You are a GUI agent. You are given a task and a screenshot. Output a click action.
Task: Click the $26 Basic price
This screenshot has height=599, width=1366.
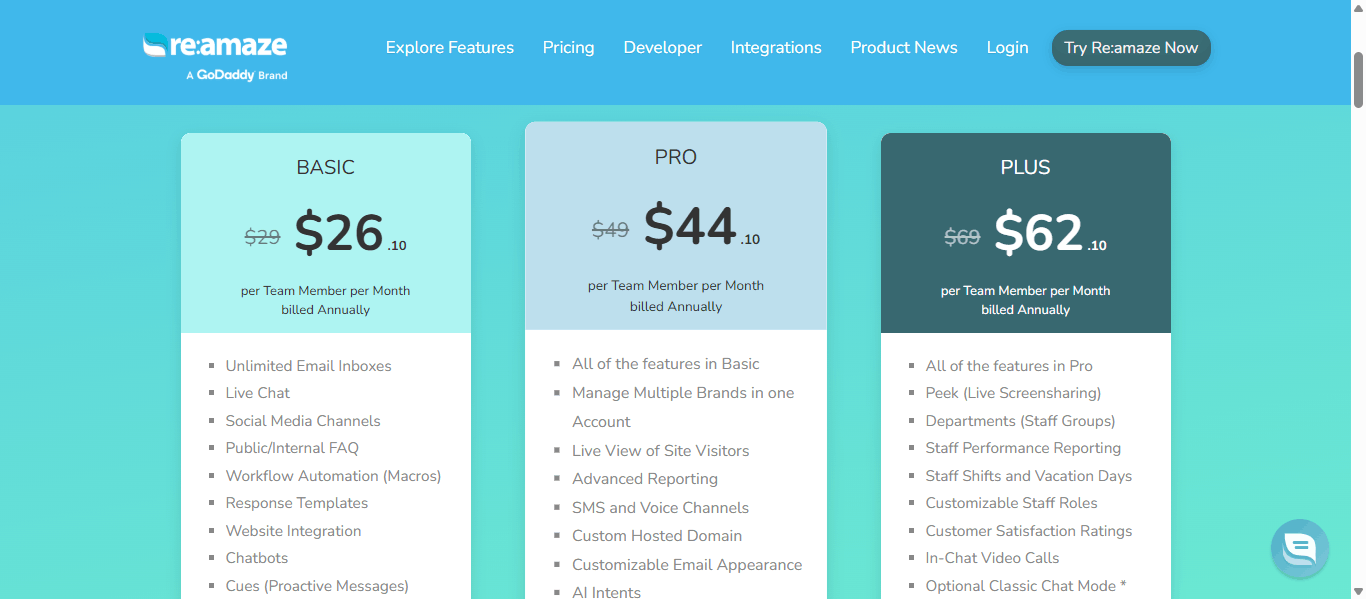(339, 233)
